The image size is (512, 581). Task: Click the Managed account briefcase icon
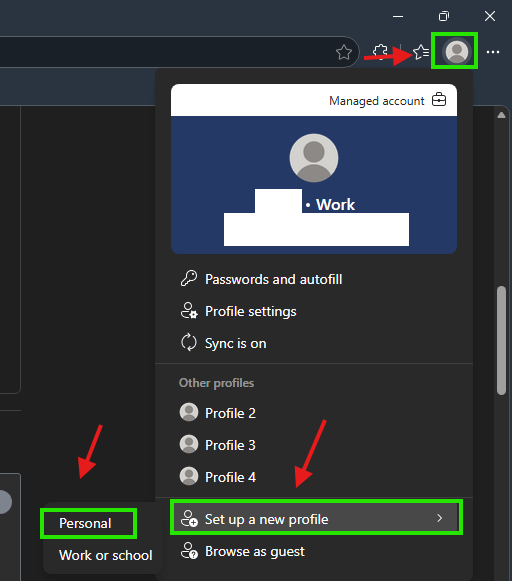click(439, 100)
